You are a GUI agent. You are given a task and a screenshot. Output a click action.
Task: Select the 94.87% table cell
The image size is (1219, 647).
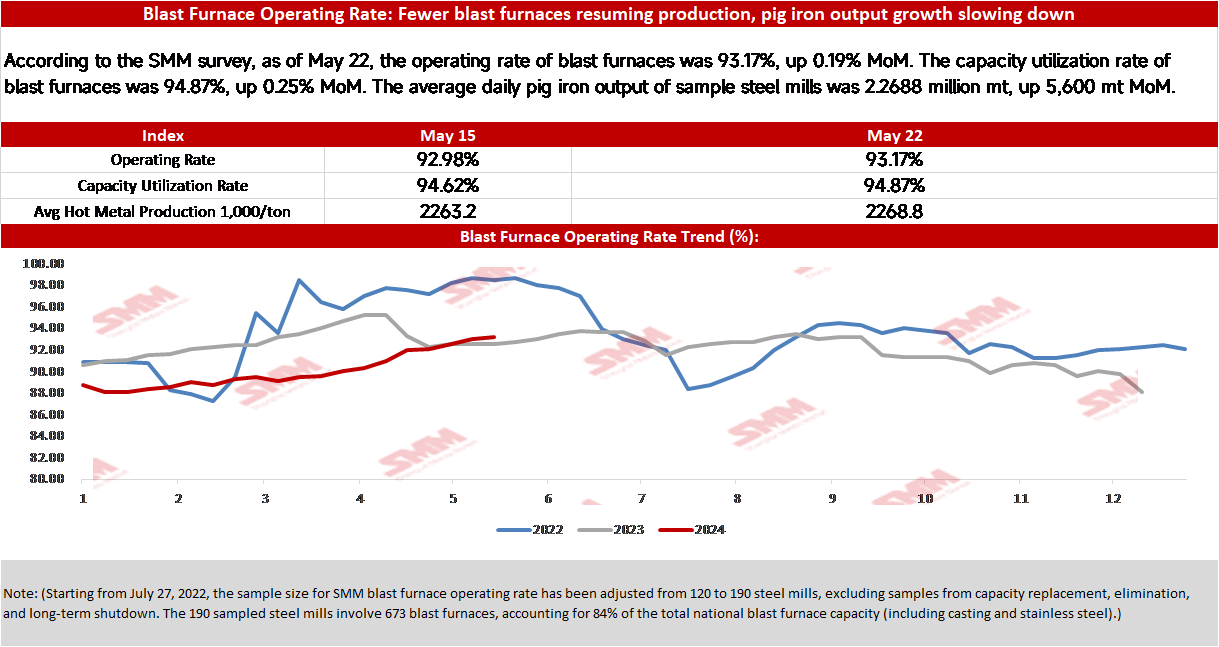[895, 185]
